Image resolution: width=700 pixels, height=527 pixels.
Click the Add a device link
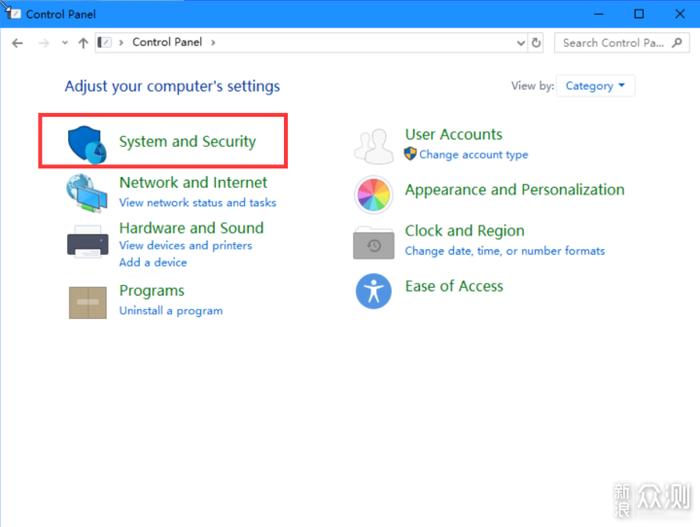click(x=153, y=263)
